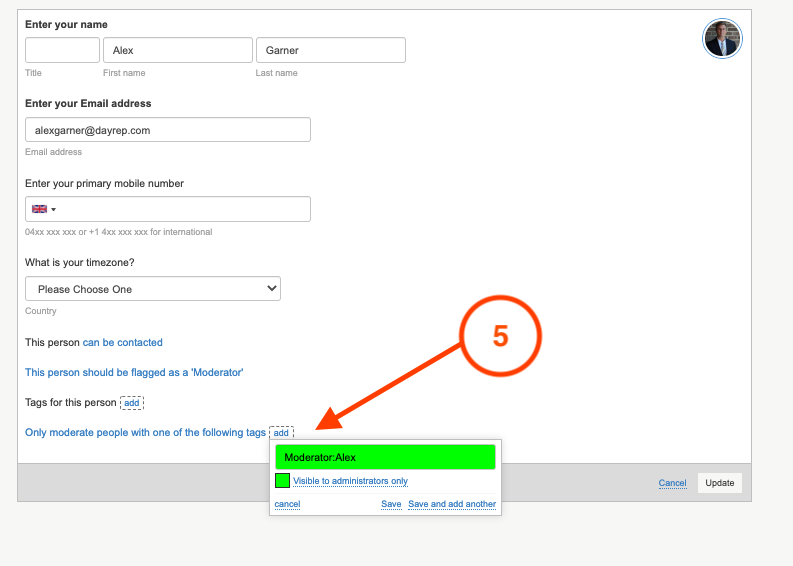
Task: Click 'add' beside the moderate tags line
Action: point(281,433)
